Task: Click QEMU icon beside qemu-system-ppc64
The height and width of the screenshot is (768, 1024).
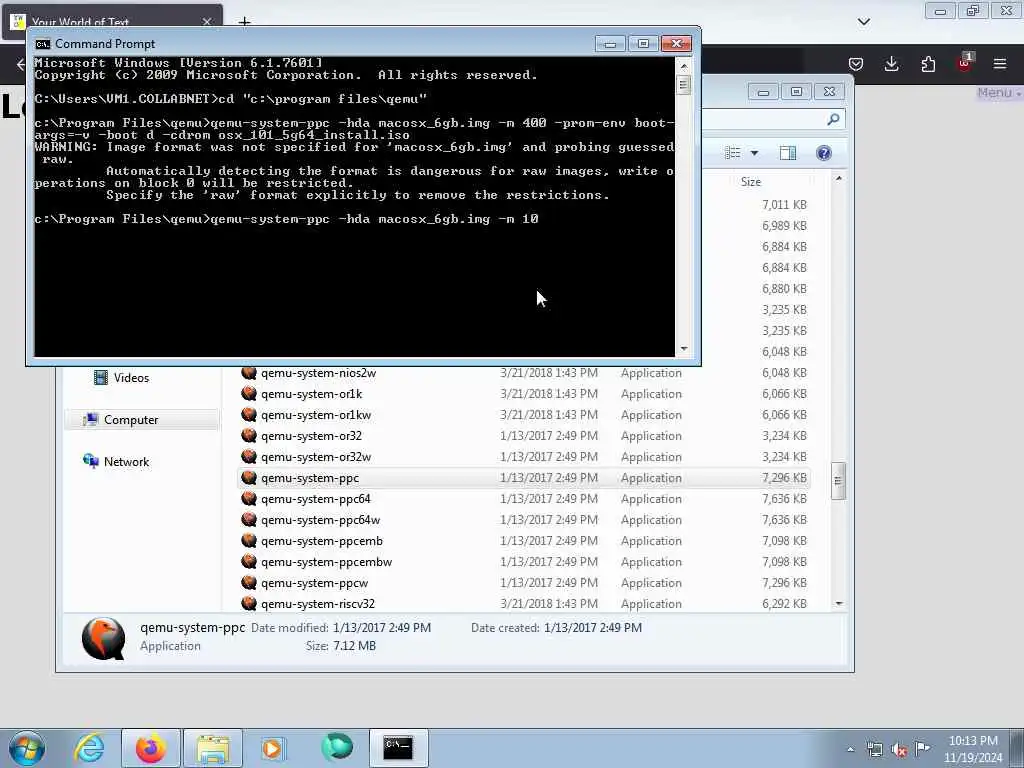Action: click(x=249, y=498)
